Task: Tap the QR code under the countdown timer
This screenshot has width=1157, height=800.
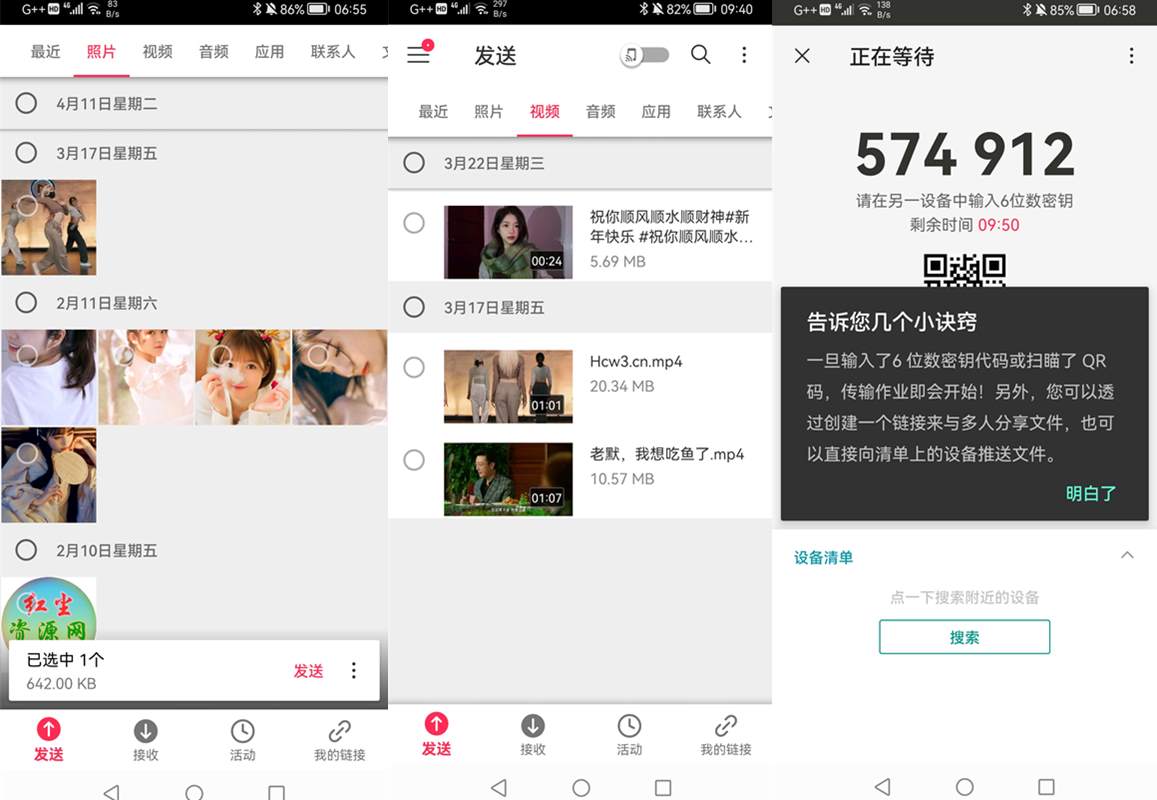Action: pos(964,270)
